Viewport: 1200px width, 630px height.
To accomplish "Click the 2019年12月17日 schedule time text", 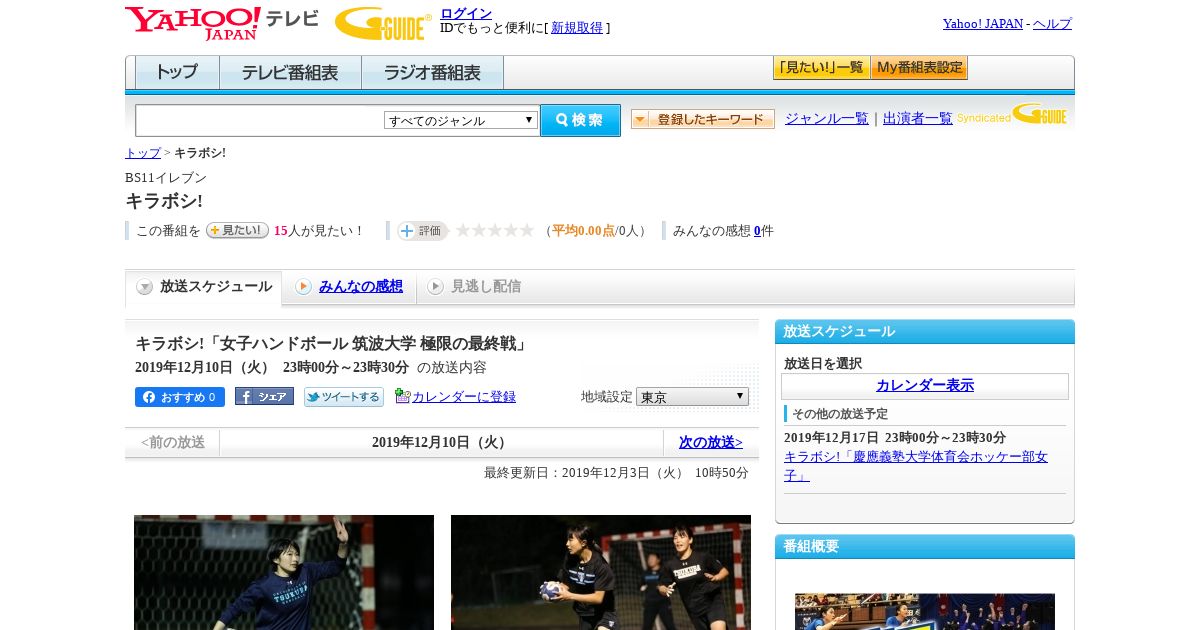I will (895, 437).
